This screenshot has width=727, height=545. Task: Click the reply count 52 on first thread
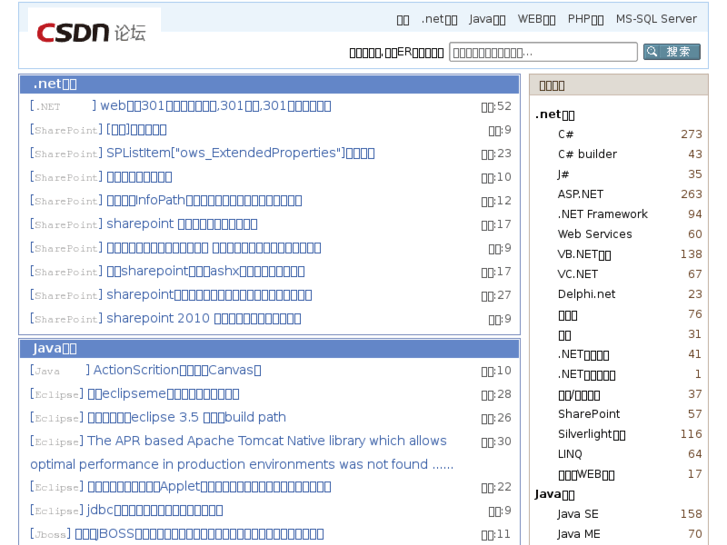496,107
